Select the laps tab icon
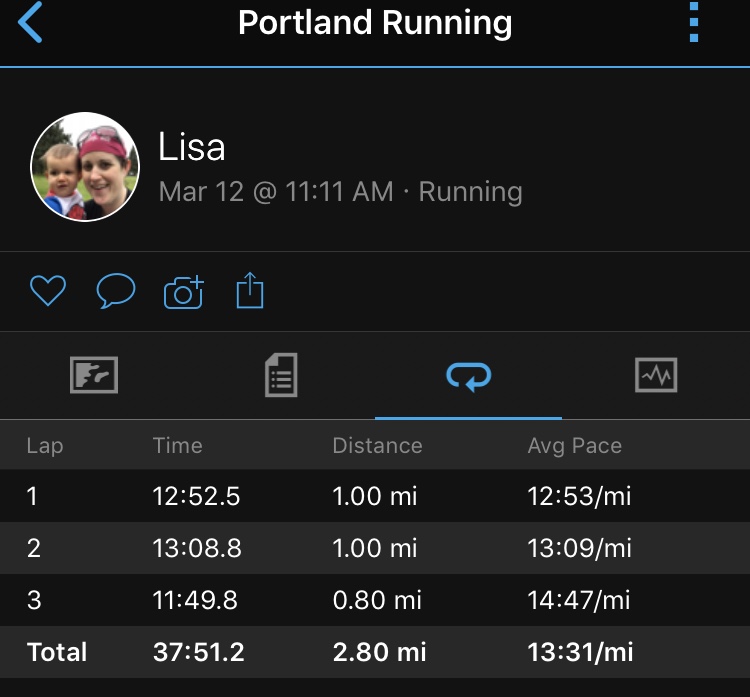This screenshot has height=697, width=750. point(469,376)
